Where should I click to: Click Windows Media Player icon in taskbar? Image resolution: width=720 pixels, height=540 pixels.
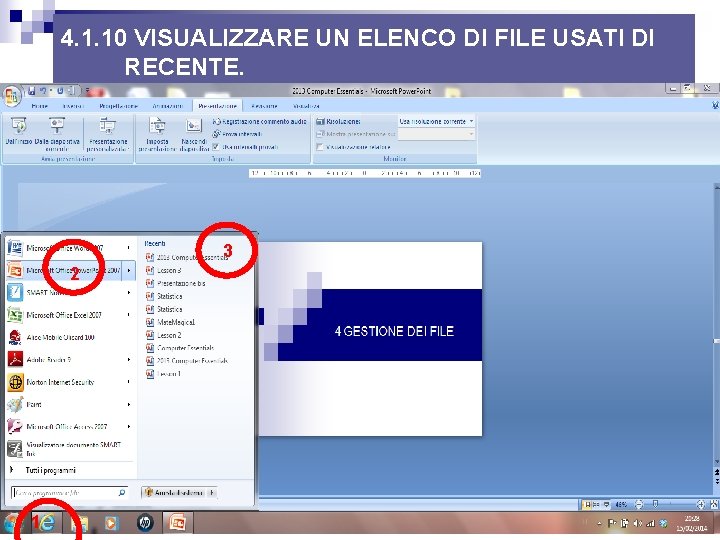coord(112,523)
